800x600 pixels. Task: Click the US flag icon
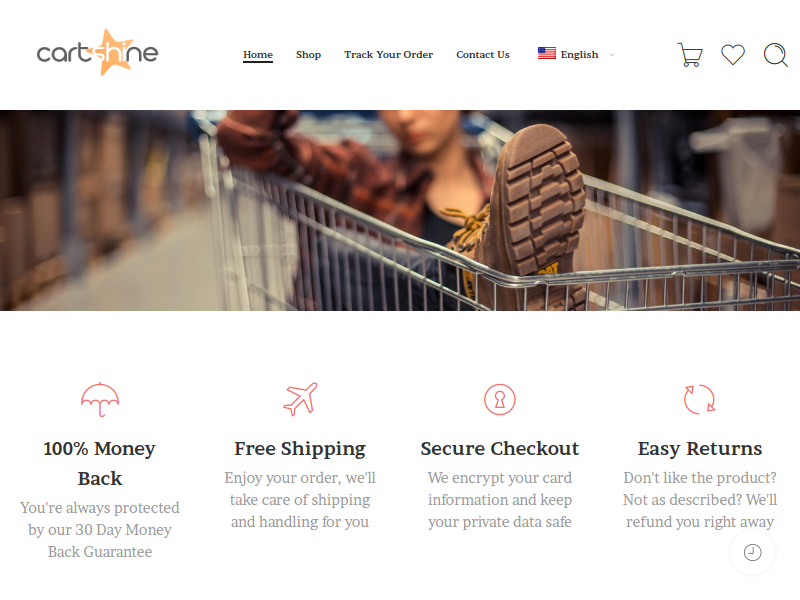546,53
